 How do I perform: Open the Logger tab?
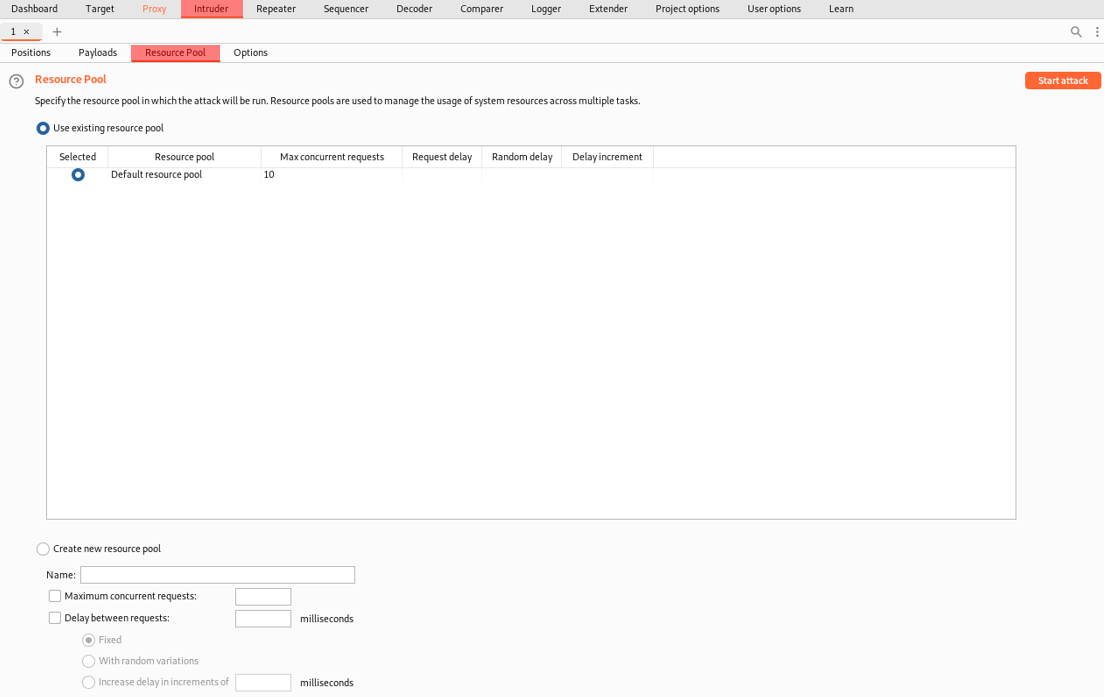tap(546, 9)
